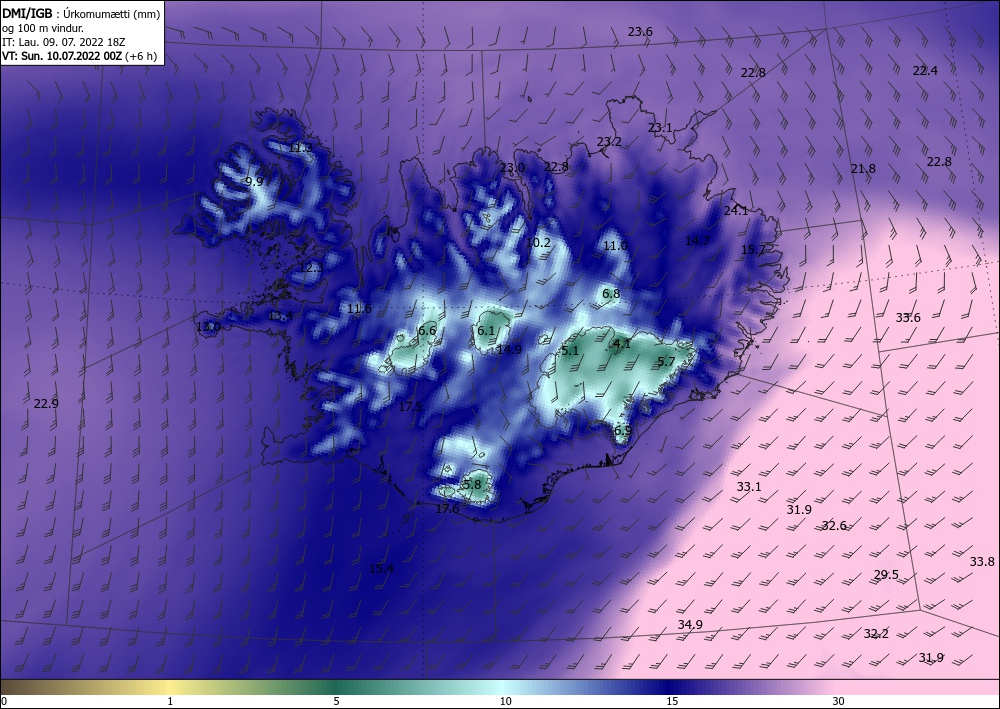Click the colorbar tick label 30
Screen dimensions: 1000x709
pos(838,701)
